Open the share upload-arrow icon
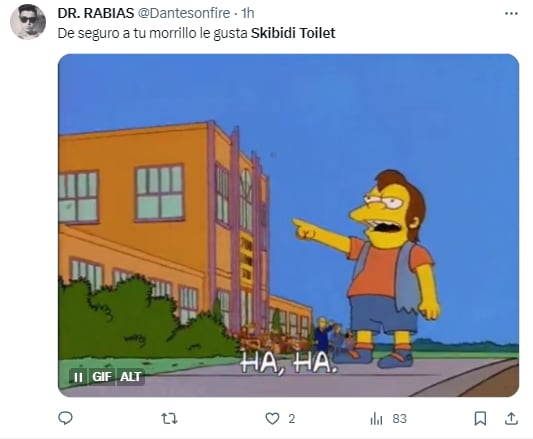Viewport: 533px width, 439px height. coord(511,419)
